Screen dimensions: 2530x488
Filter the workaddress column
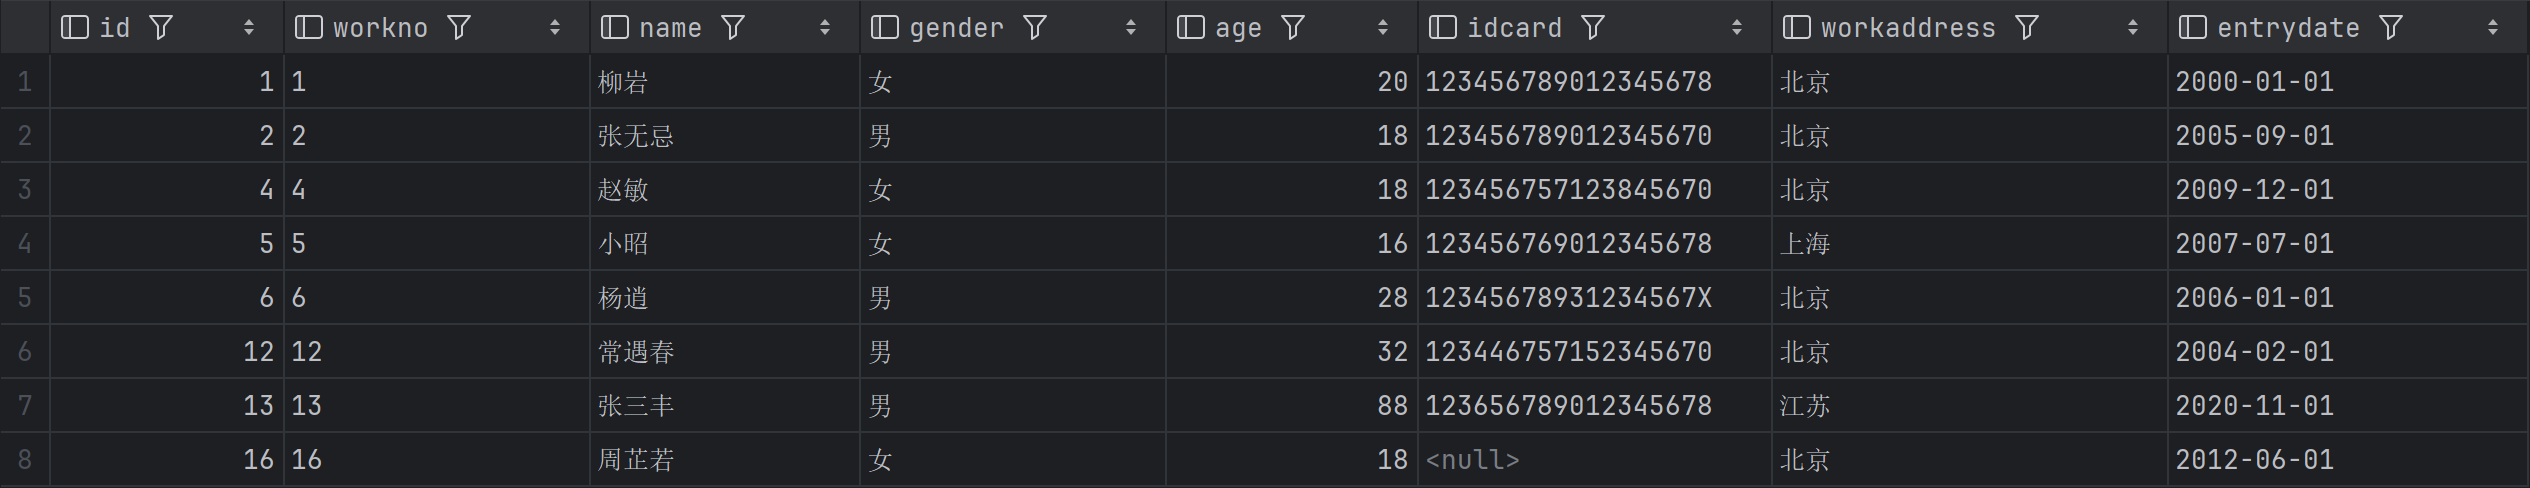(x=2027, y=28)
